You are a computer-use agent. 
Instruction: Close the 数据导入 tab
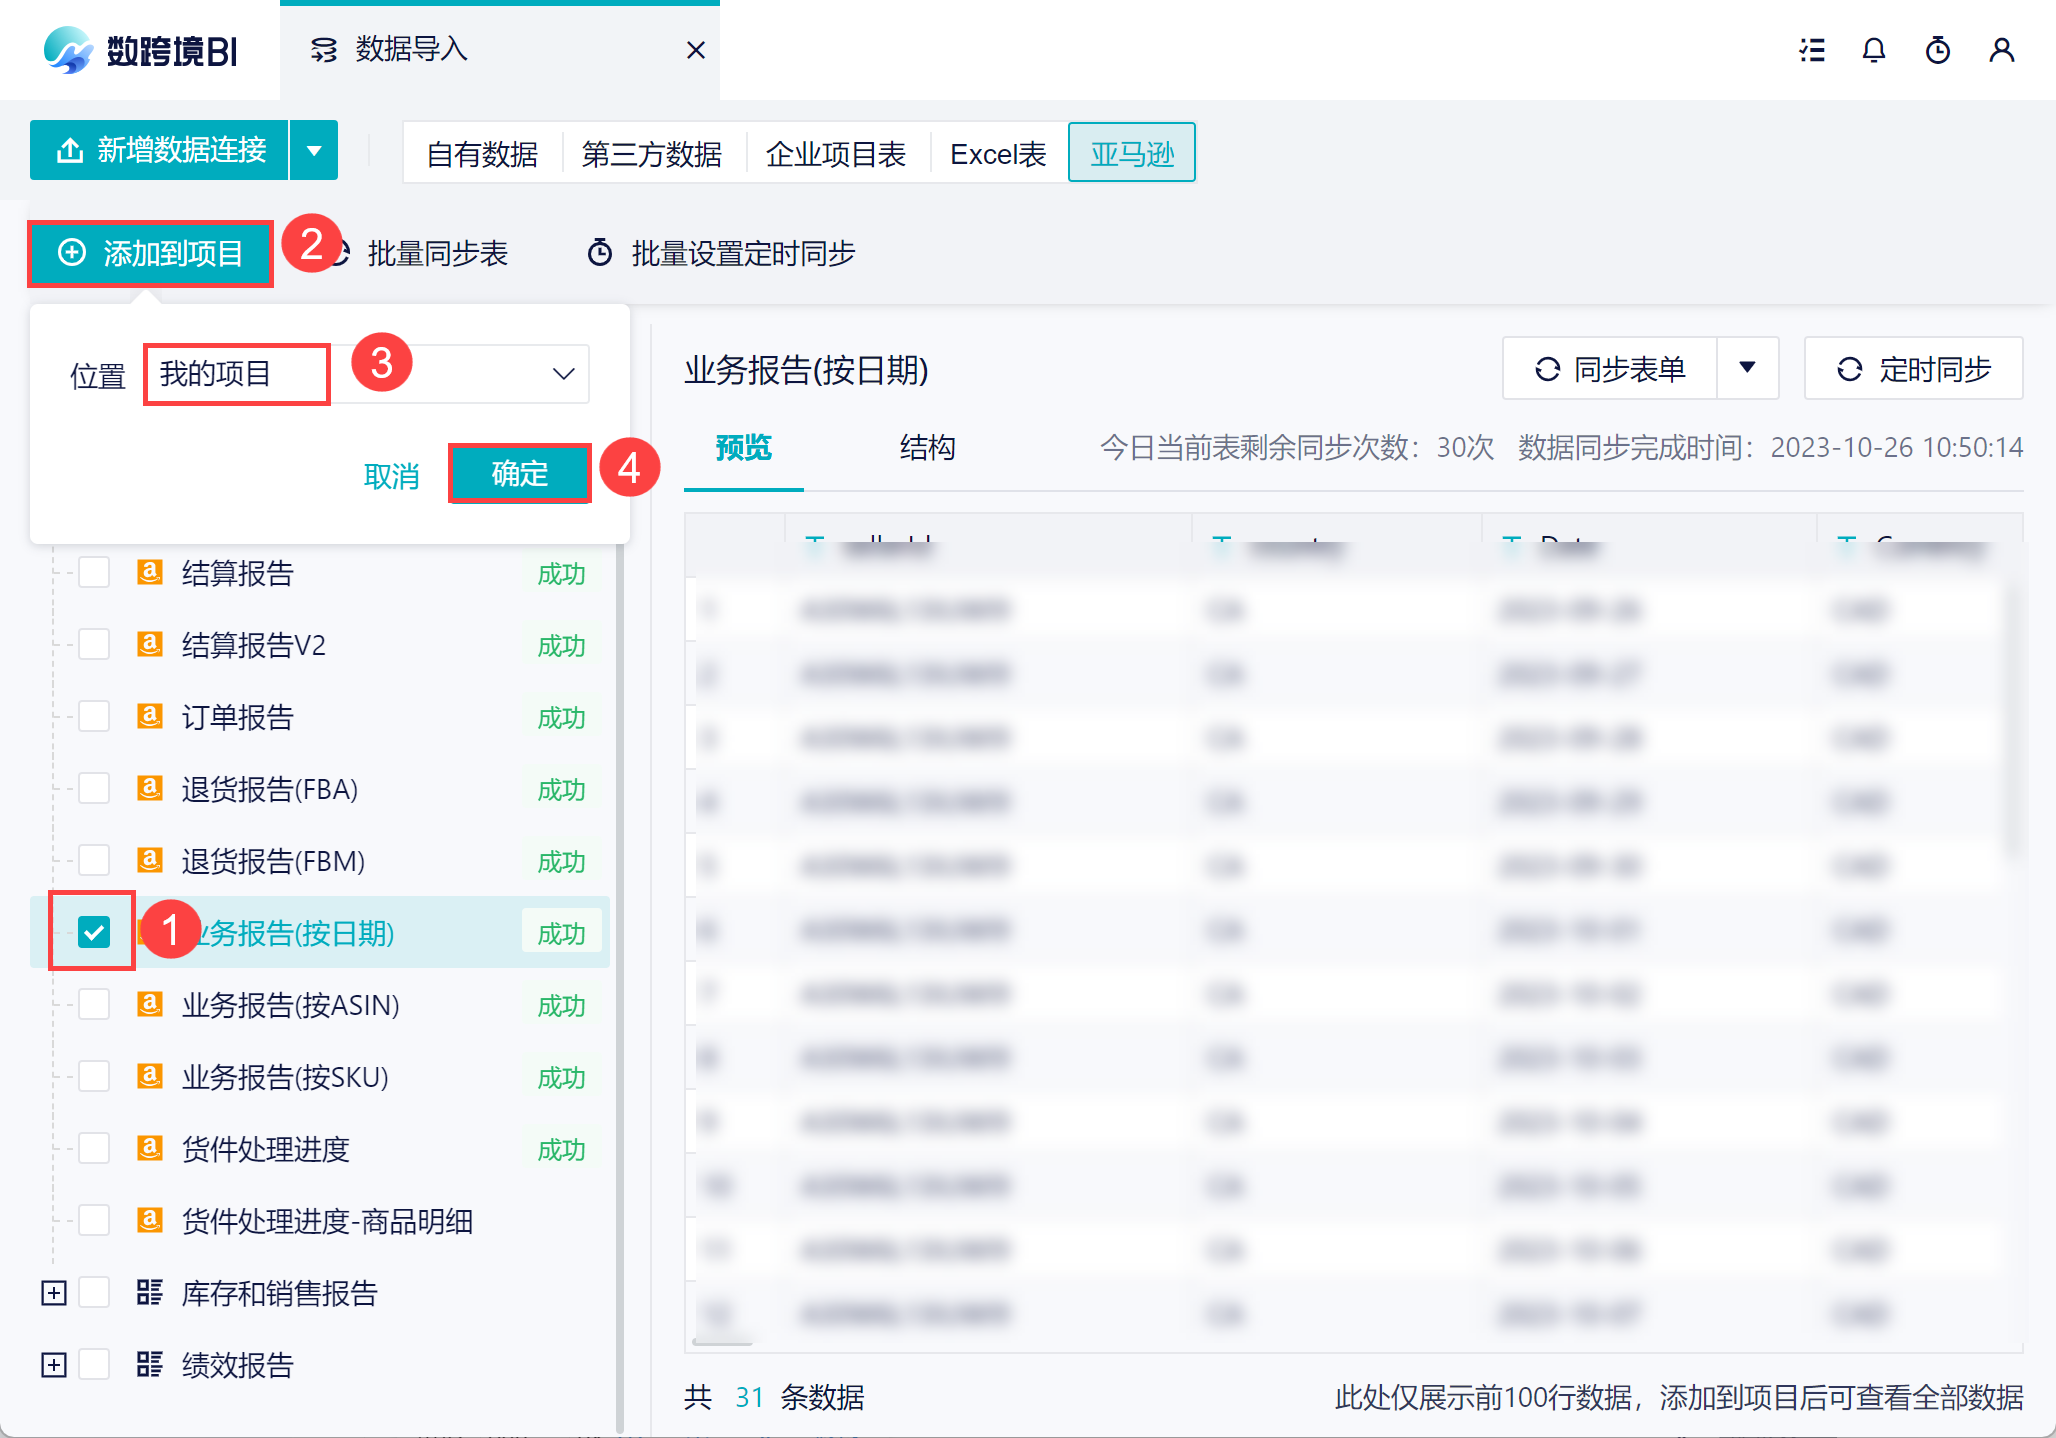pyautogui.click(x=696, y=50)
